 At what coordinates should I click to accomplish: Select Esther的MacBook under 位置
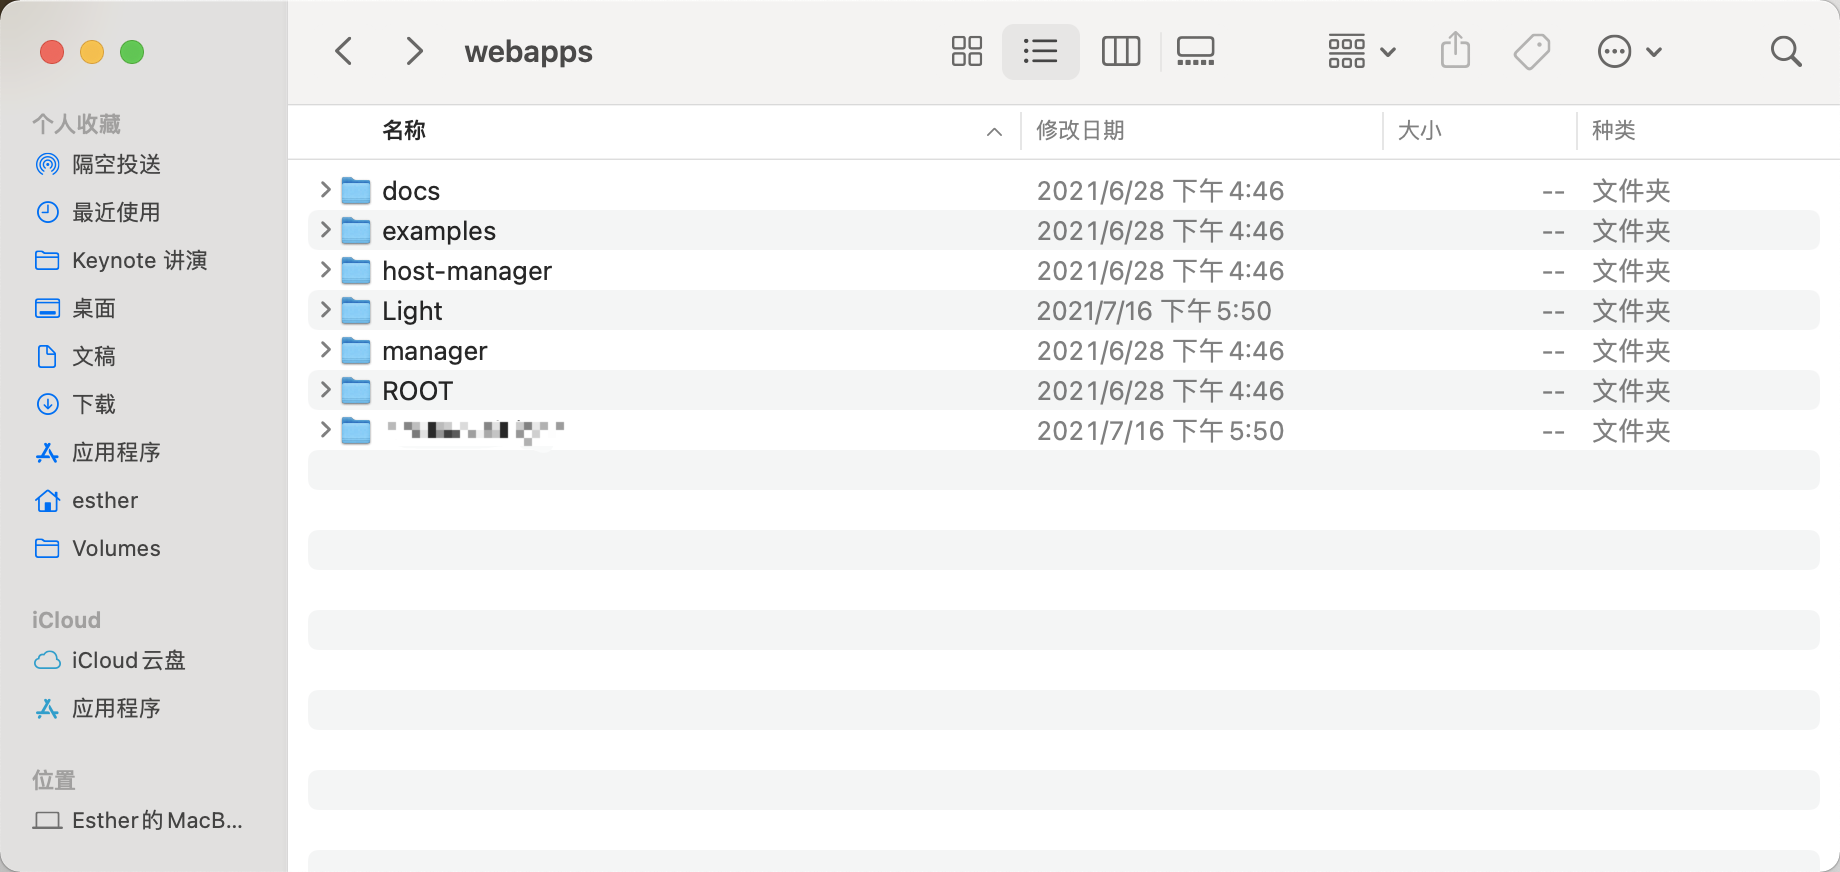pos(138,820)
